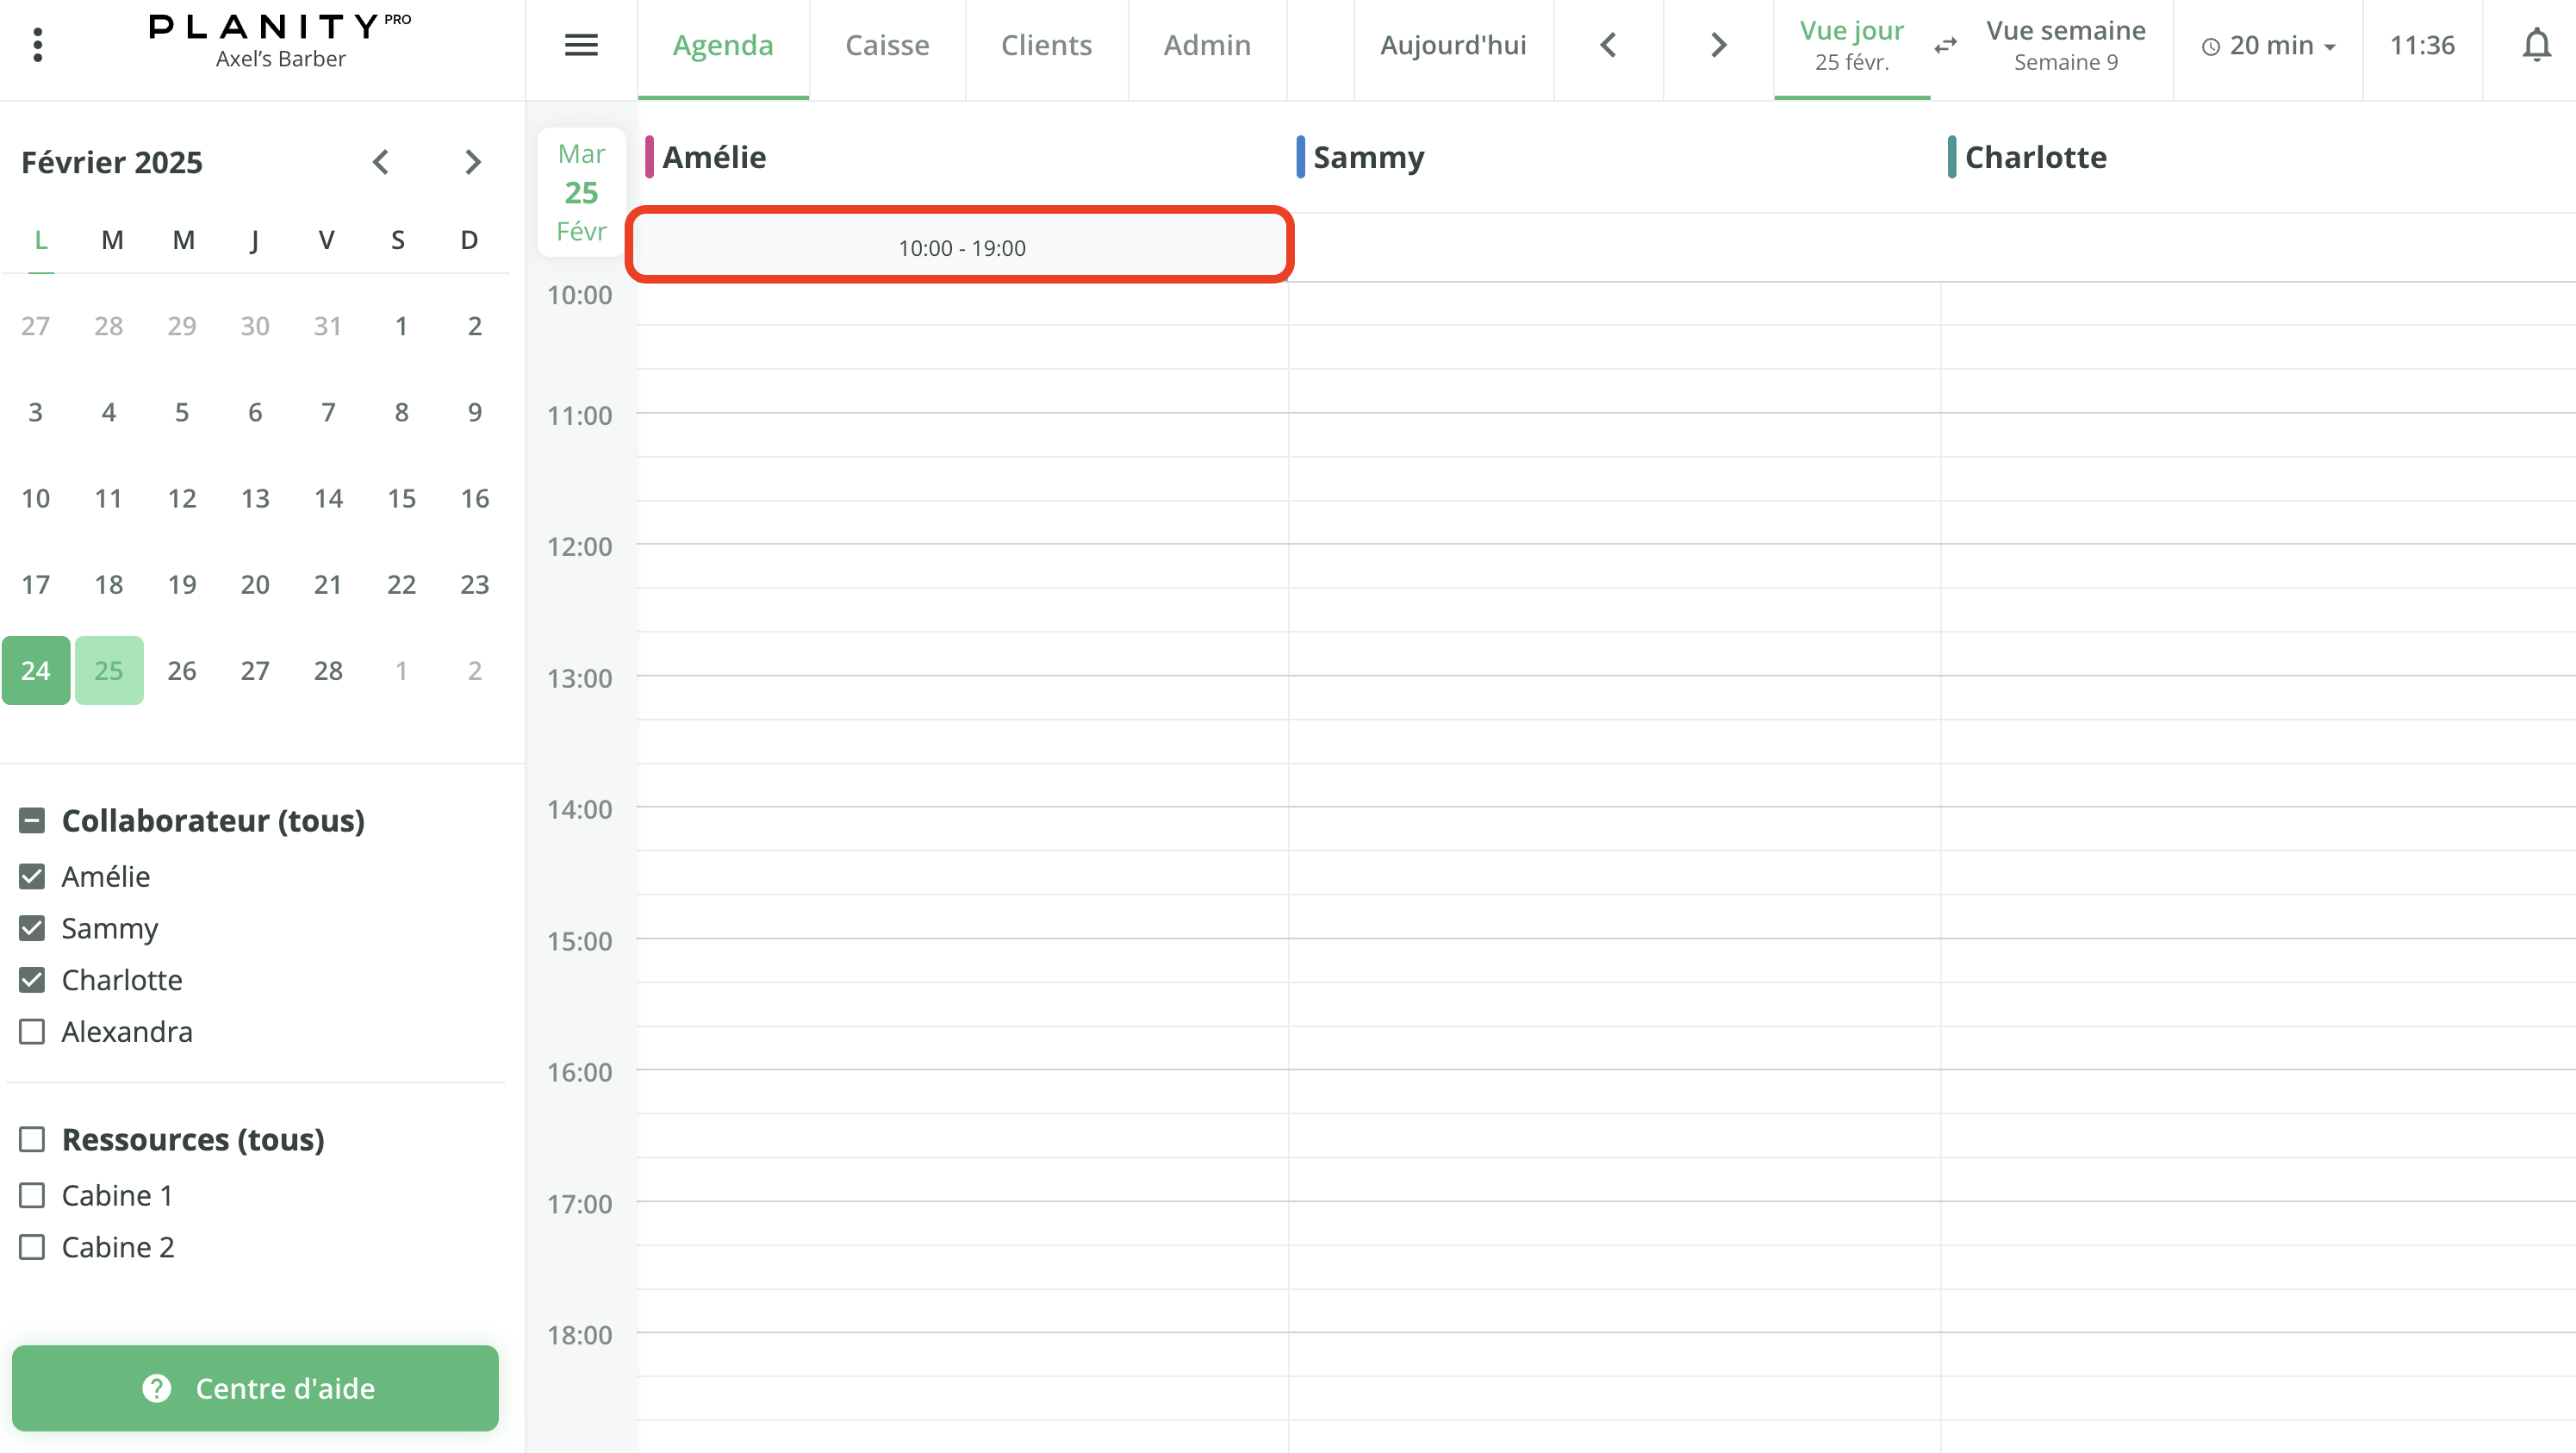The height and width of the screenshot is (1453, 2576).
Task: Click the swap arrows between day and week views
Action: click(1945, 45)
